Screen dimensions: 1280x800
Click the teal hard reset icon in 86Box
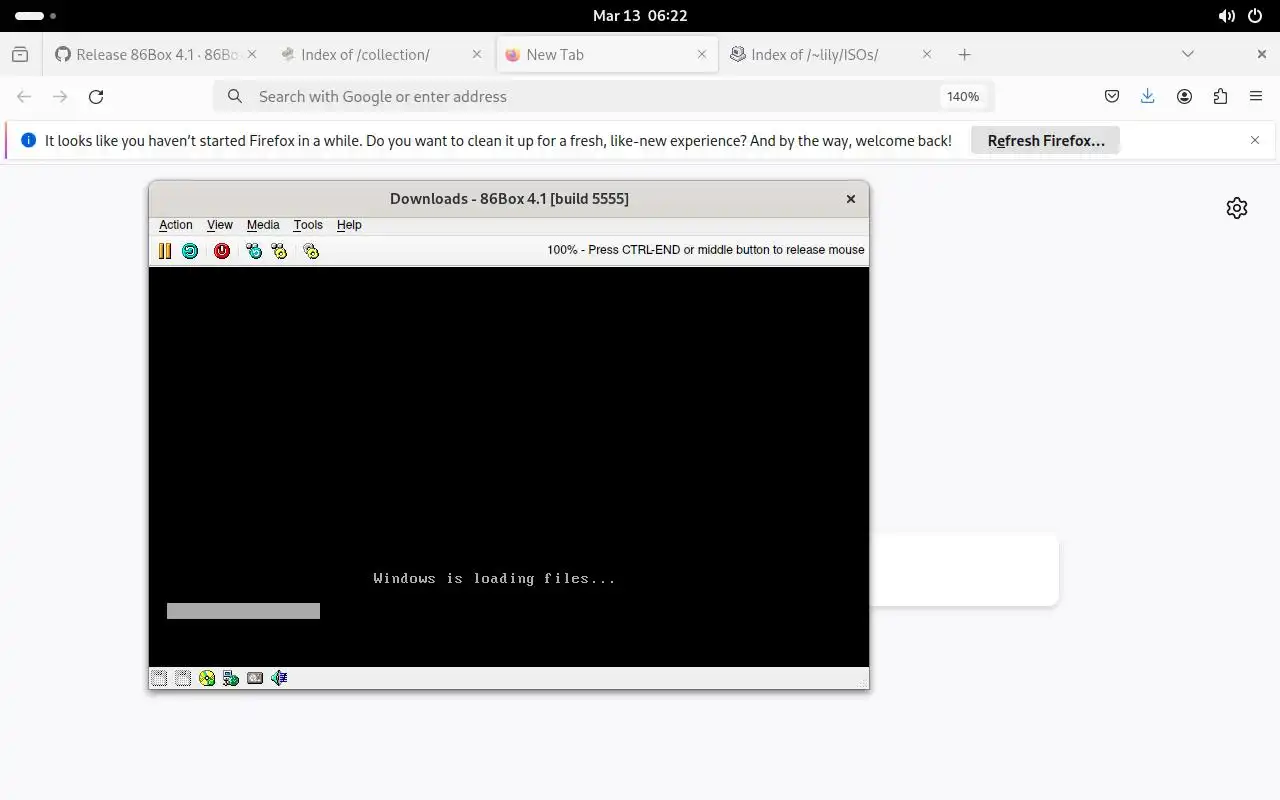point(190,251)
